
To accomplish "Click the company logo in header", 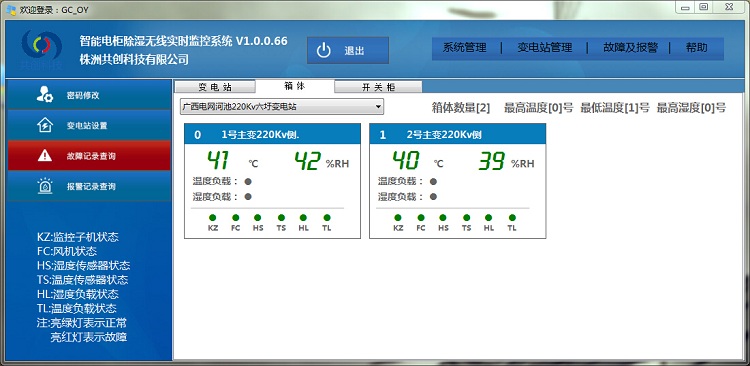I will [x=42, y=49].
